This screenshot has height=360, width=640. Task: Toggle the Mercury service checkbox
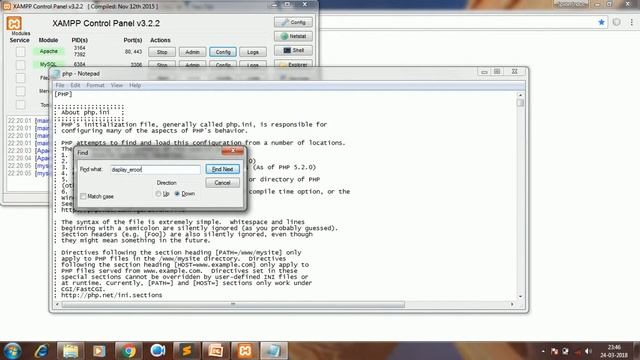point(20,91)
